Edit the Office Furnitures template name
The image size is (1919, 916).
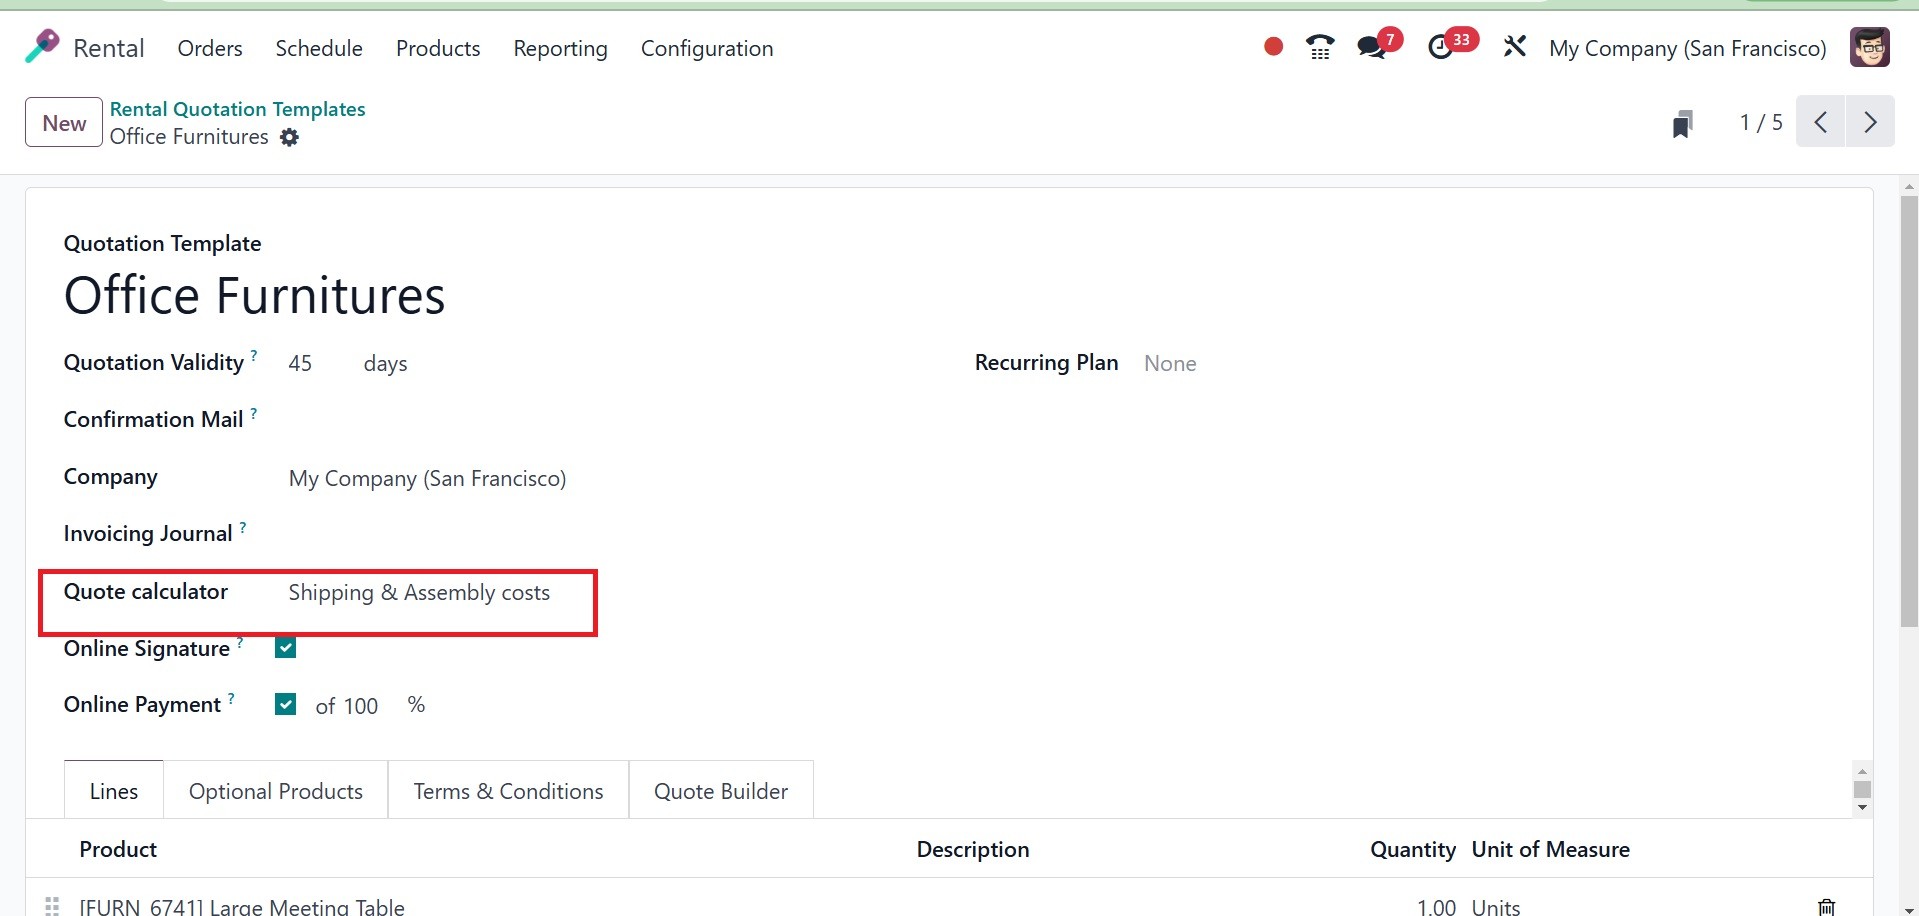(x=254, y=296)
